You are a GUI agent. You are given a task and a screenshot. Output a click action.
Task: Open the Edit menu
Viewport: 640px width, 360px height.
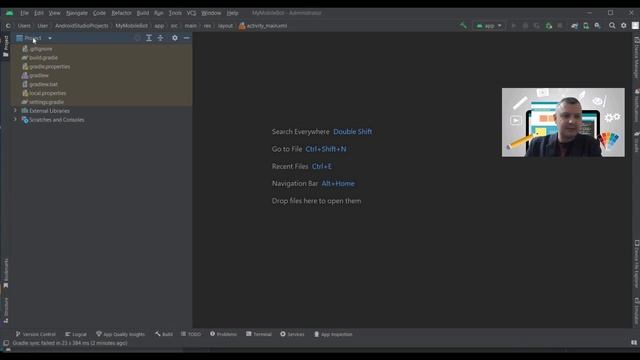click(x=39, y=13)
